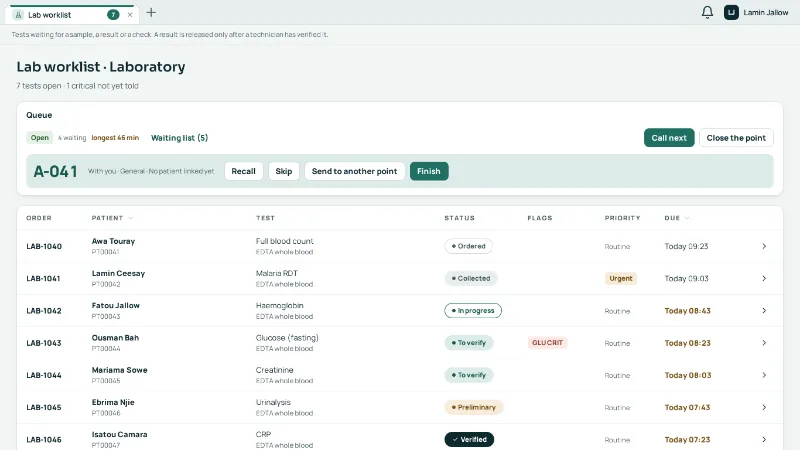Open Lamin Jallow user avatar
The height and width of the screenshot is (450, 800).
pyautogui.click(x=731, y=12)
